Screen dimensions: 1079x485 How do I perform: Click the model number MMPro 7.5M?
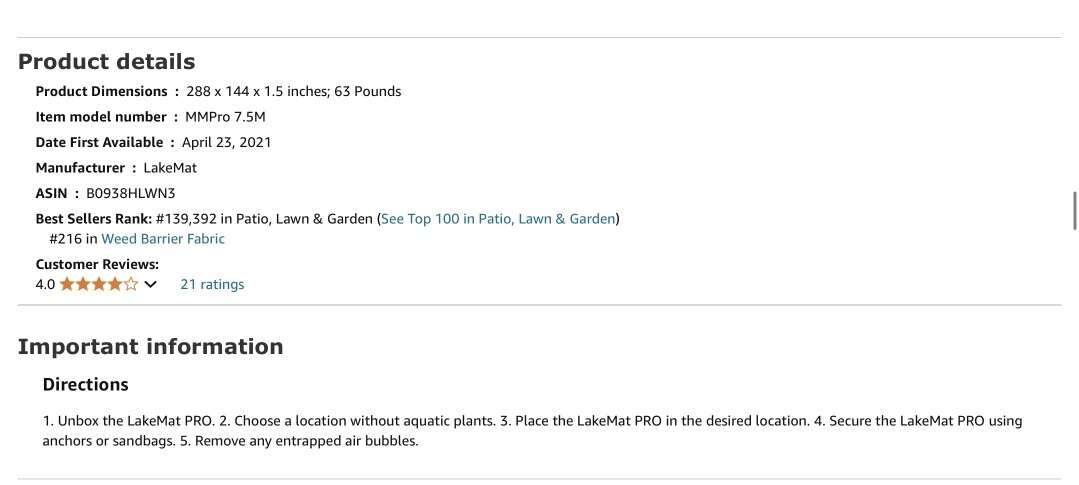coord(225,117)
